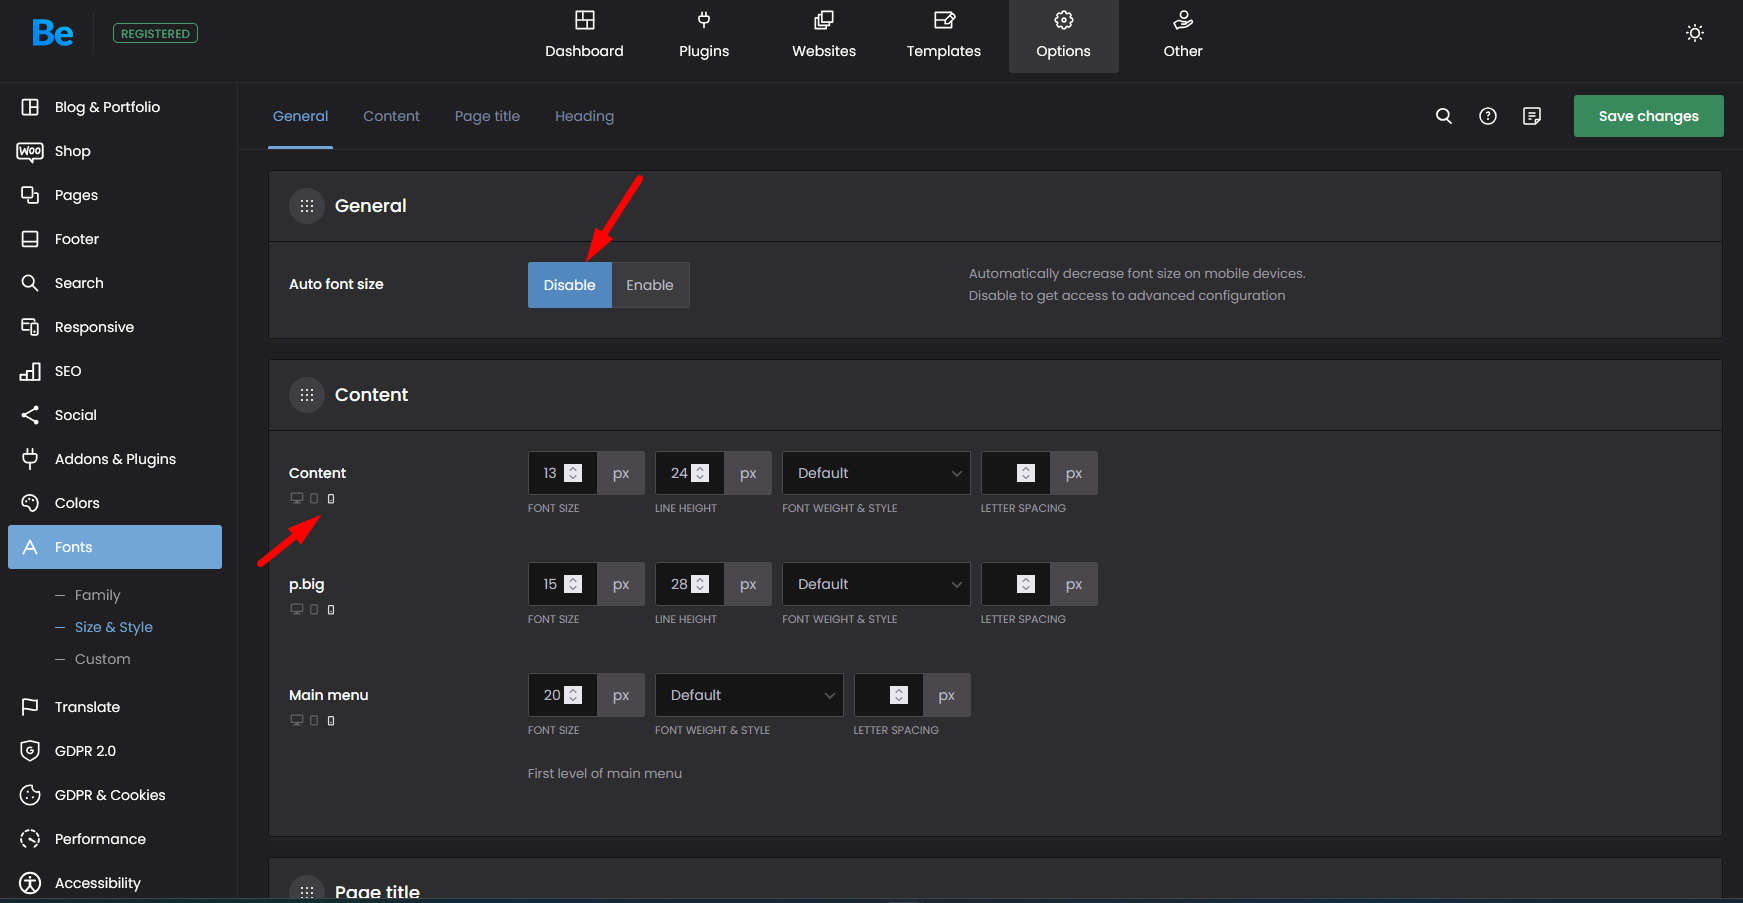Open Responsive settings
The height and width of the screenshot is (903, 1743).
pos(115,327)
